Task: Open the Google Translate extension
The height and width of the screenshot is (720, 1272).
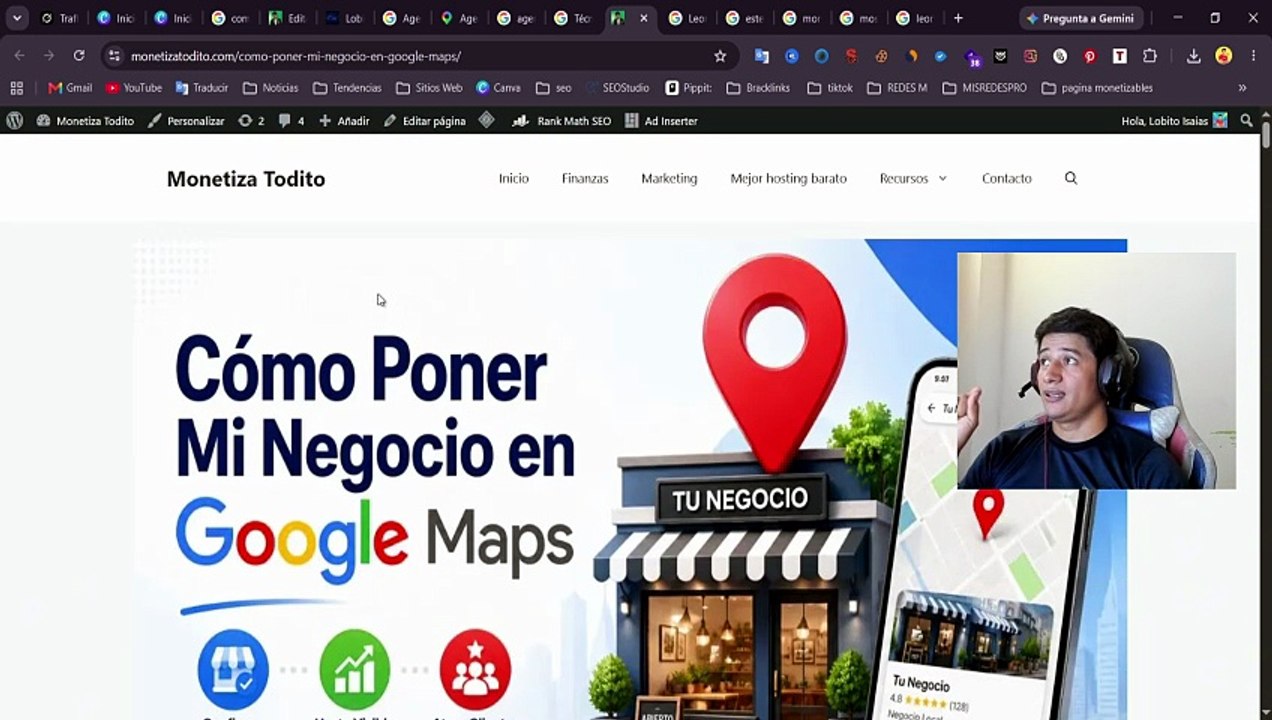Action: [x=762, y=56]
